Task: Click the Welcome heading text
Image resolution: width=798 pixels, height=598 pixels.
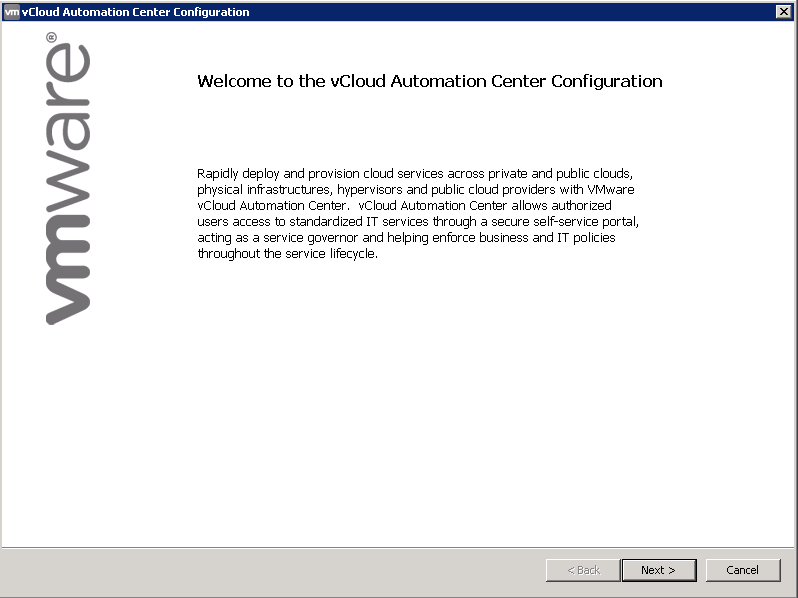Action: (429, 81)
